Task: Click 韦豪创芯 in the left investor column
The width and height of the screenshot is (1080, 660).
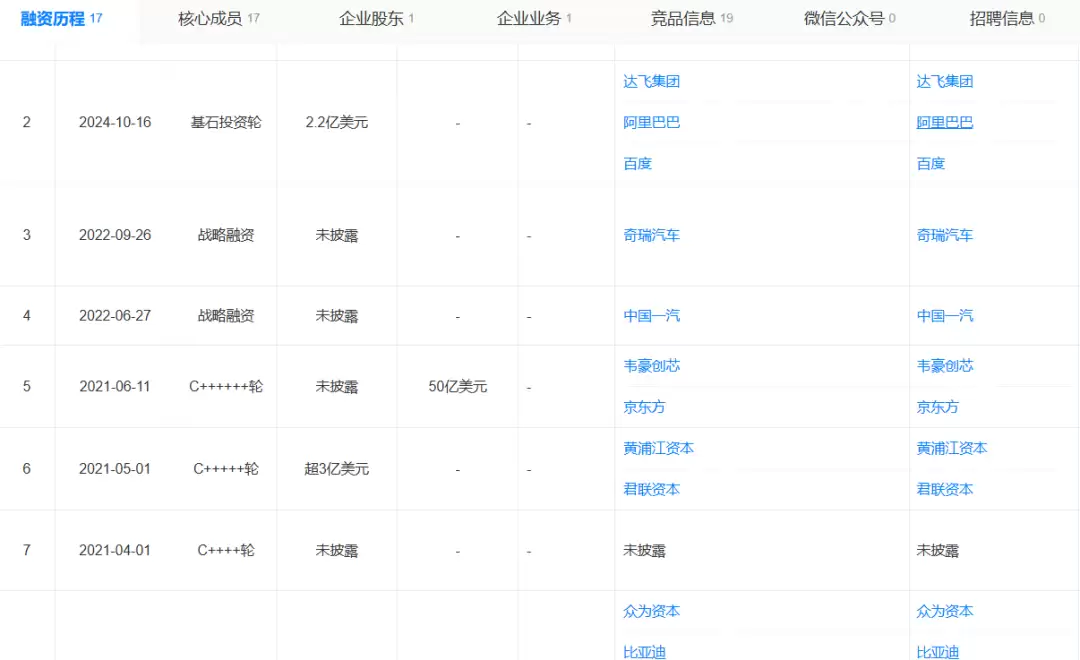Action: [x=651, y=366]
